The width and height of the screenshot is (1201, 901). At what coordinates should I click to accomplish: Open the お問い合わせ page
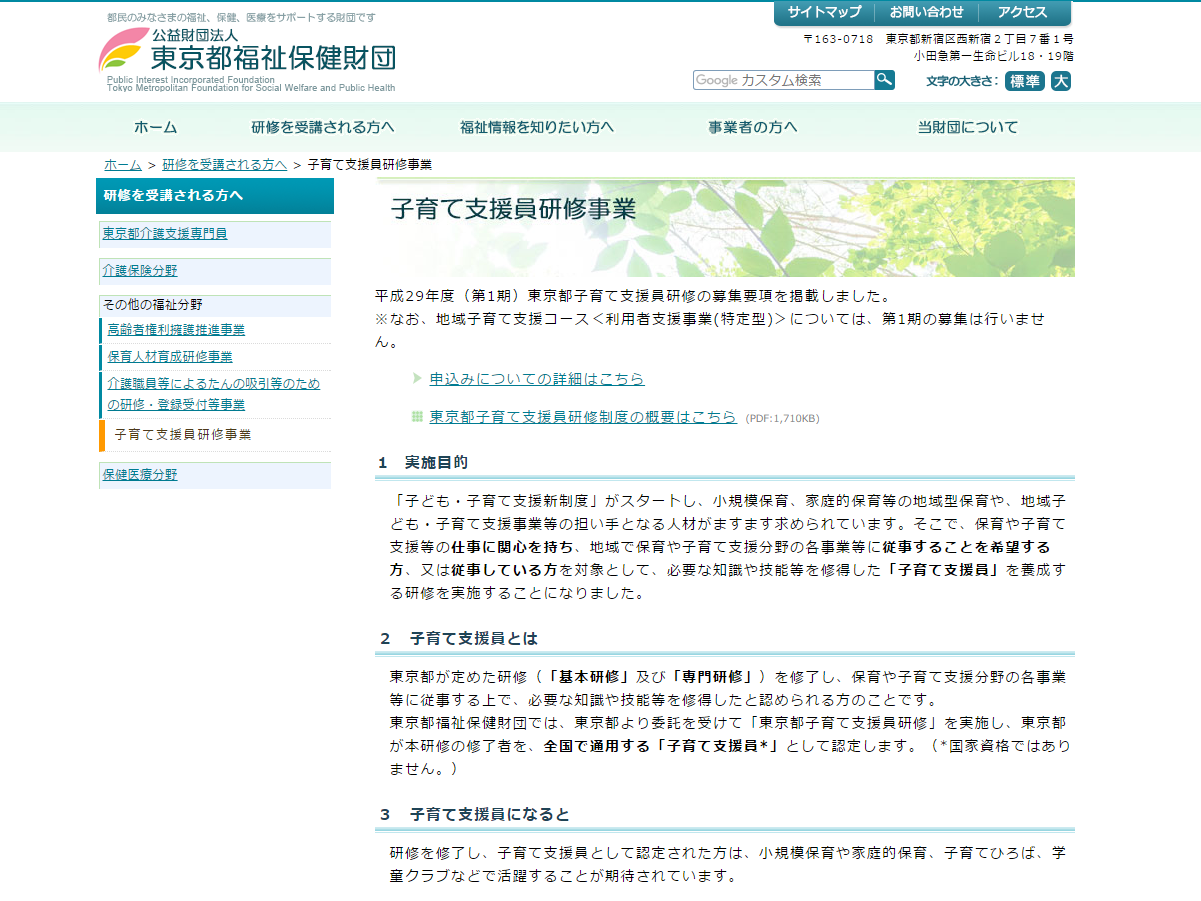[x=926, y=12]
